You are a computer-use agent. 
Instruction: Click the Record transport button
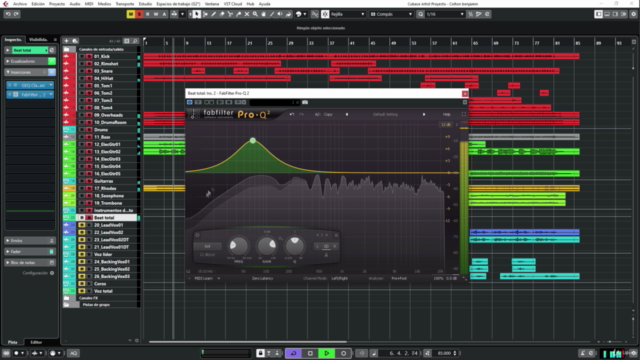click(x=343, y=353)
